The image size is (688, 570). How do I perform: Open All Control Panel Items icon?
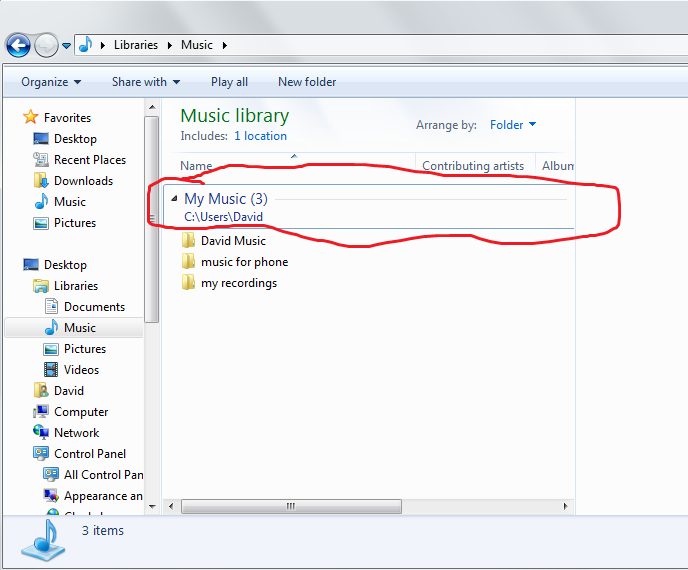click(51, 474)
